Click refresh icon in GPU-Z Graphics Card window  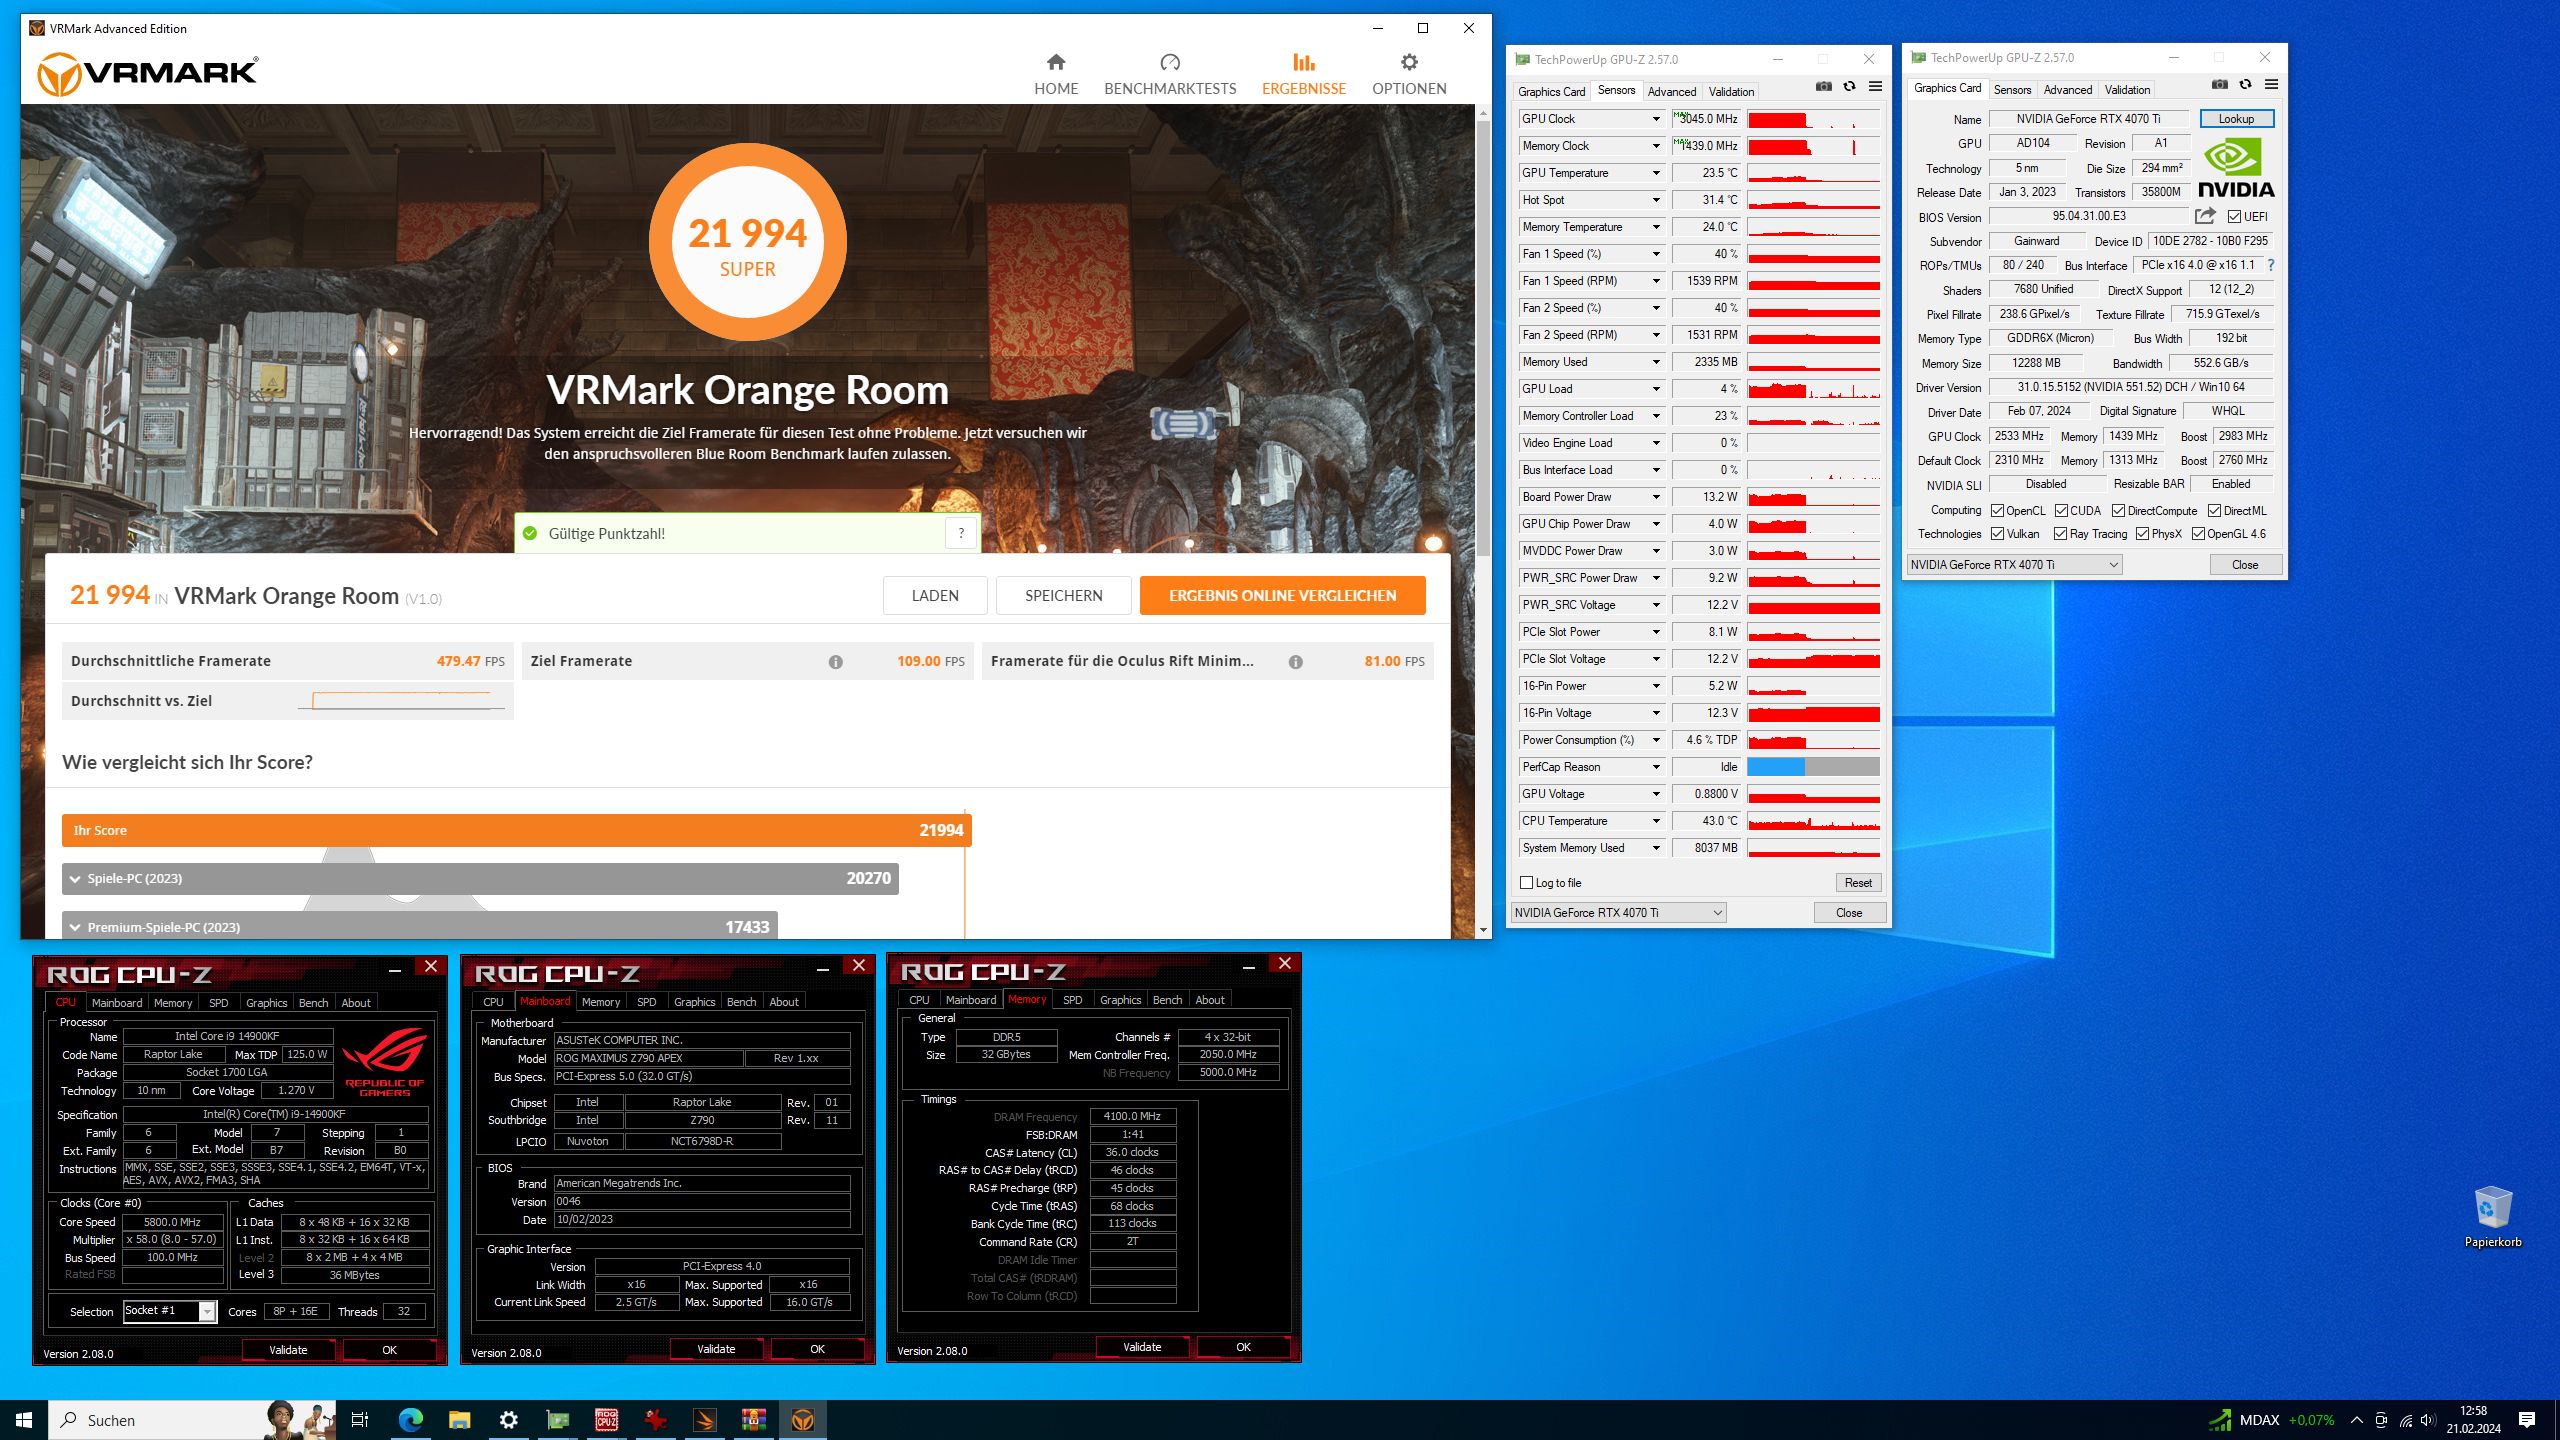pos(2245,85)
